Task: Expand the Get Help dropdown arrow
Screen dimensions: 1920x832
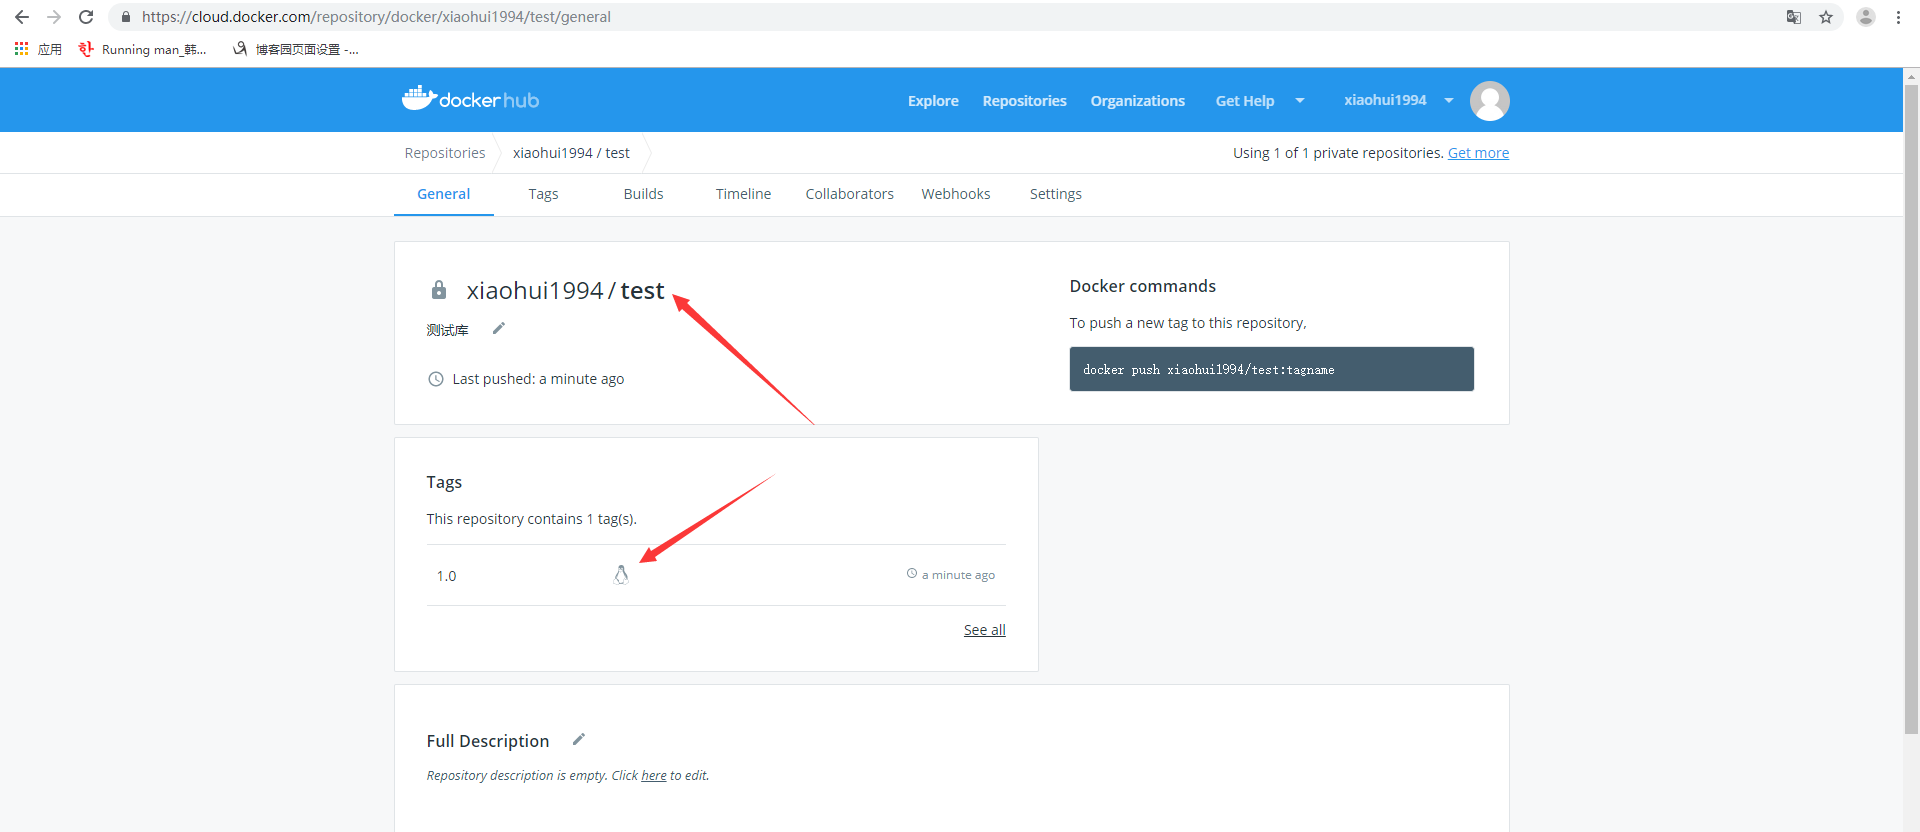Action: pos(1300,100)
